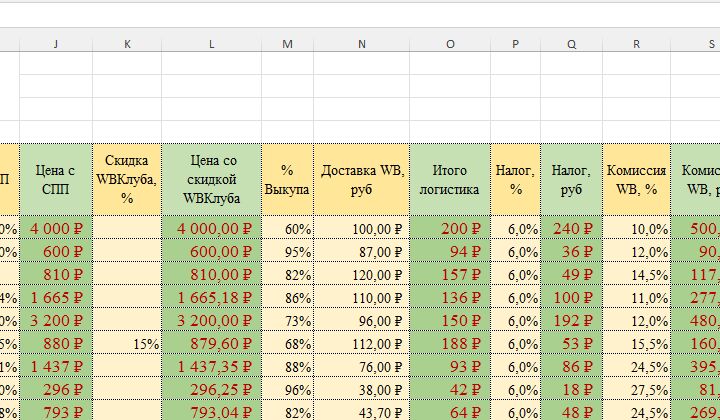The width and height of the screenshot is (720, 420).
Task: Select column L header
Action: tap(212, 44)
